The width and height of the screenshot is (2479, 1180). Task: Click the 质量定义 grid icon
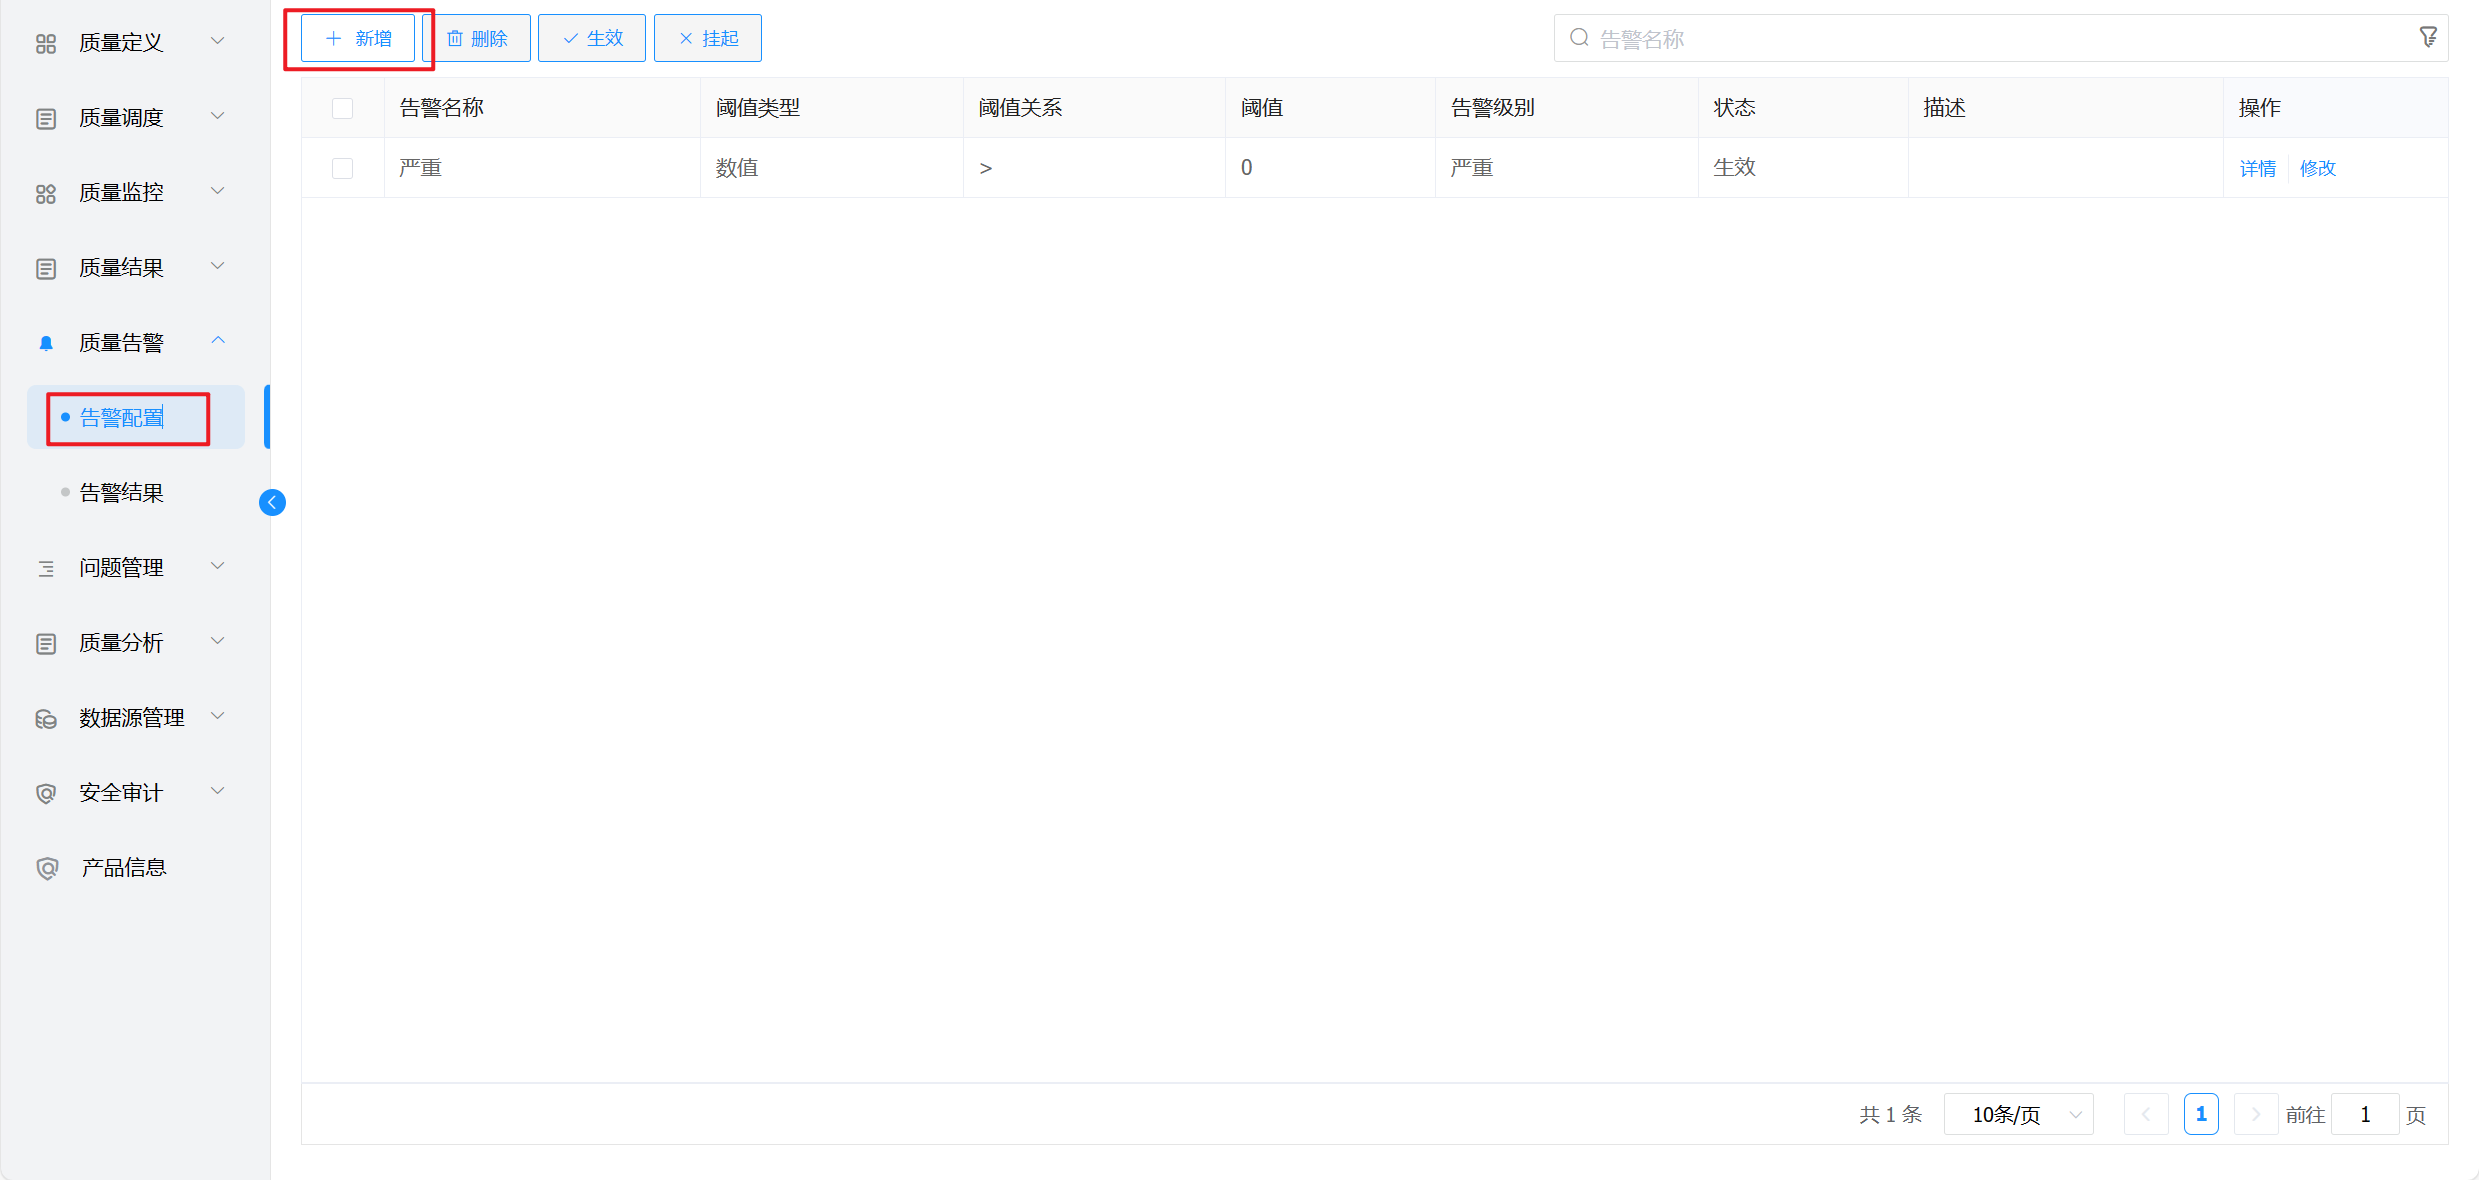[x=46, y=43]
